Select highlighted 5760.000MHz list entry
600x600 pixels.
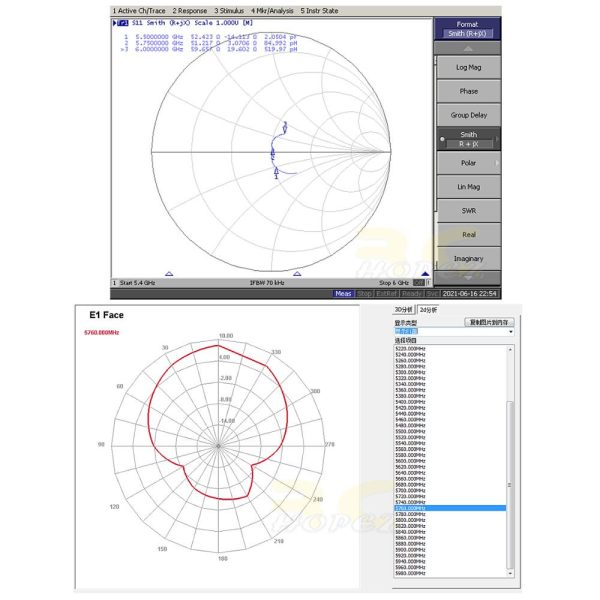pos(450,508)
